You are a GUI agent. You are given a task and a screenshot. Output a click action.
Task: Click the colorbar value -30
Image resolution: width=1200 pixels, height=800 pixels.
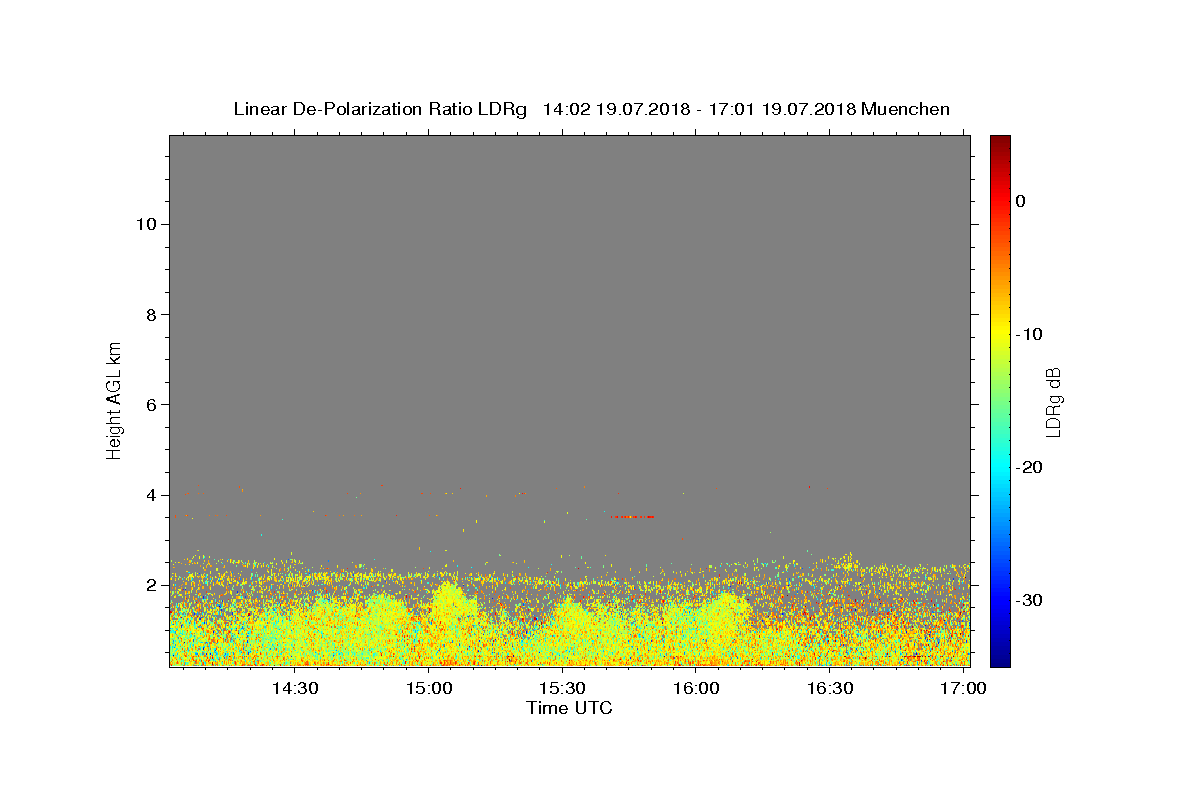1028,600
